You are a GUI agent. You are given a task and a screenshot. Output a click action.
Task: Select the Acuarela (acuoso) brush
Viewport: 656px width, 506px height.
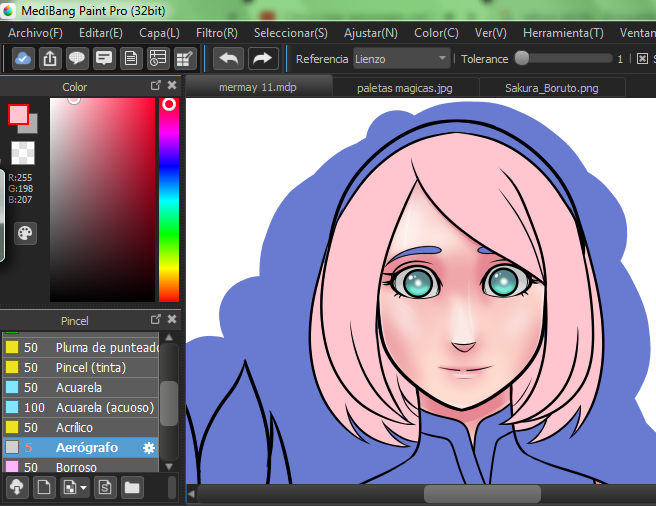(81, 408)
